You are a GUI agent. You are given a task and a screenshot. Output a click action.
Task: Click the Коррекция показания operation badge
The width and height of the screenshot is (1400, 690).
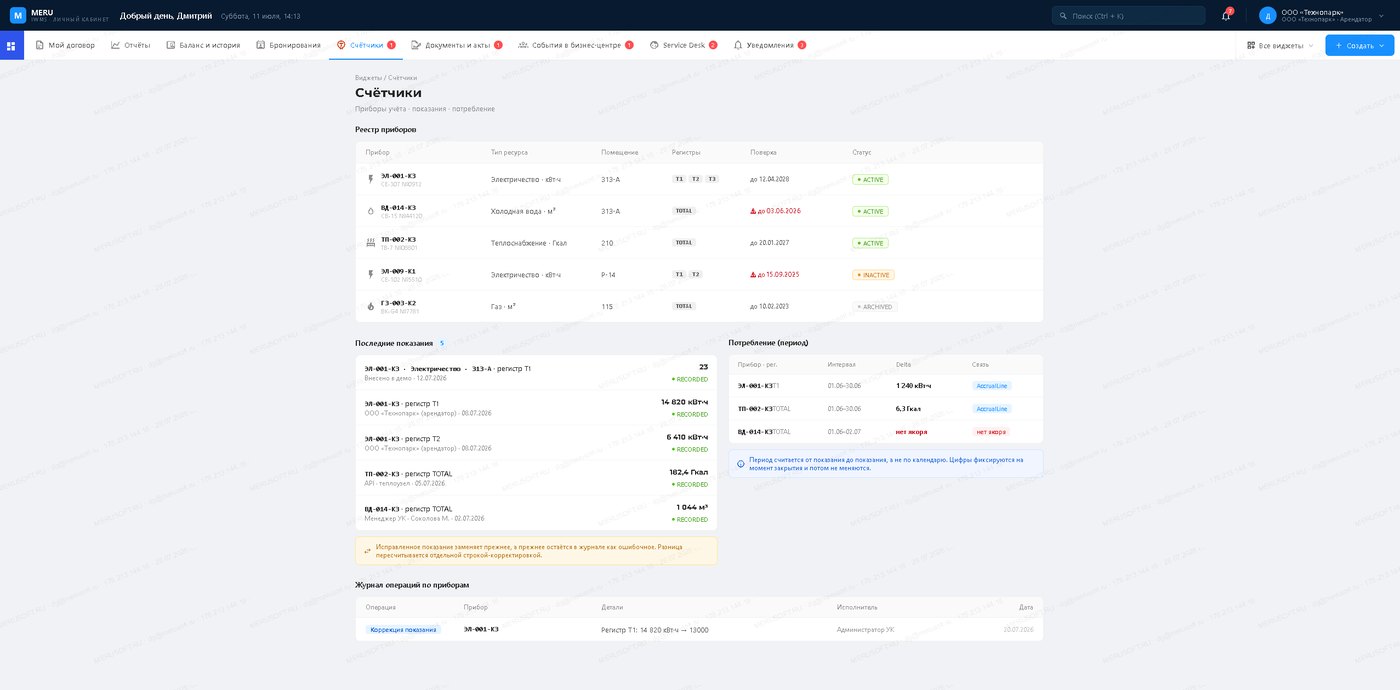[x=403, y=629]
